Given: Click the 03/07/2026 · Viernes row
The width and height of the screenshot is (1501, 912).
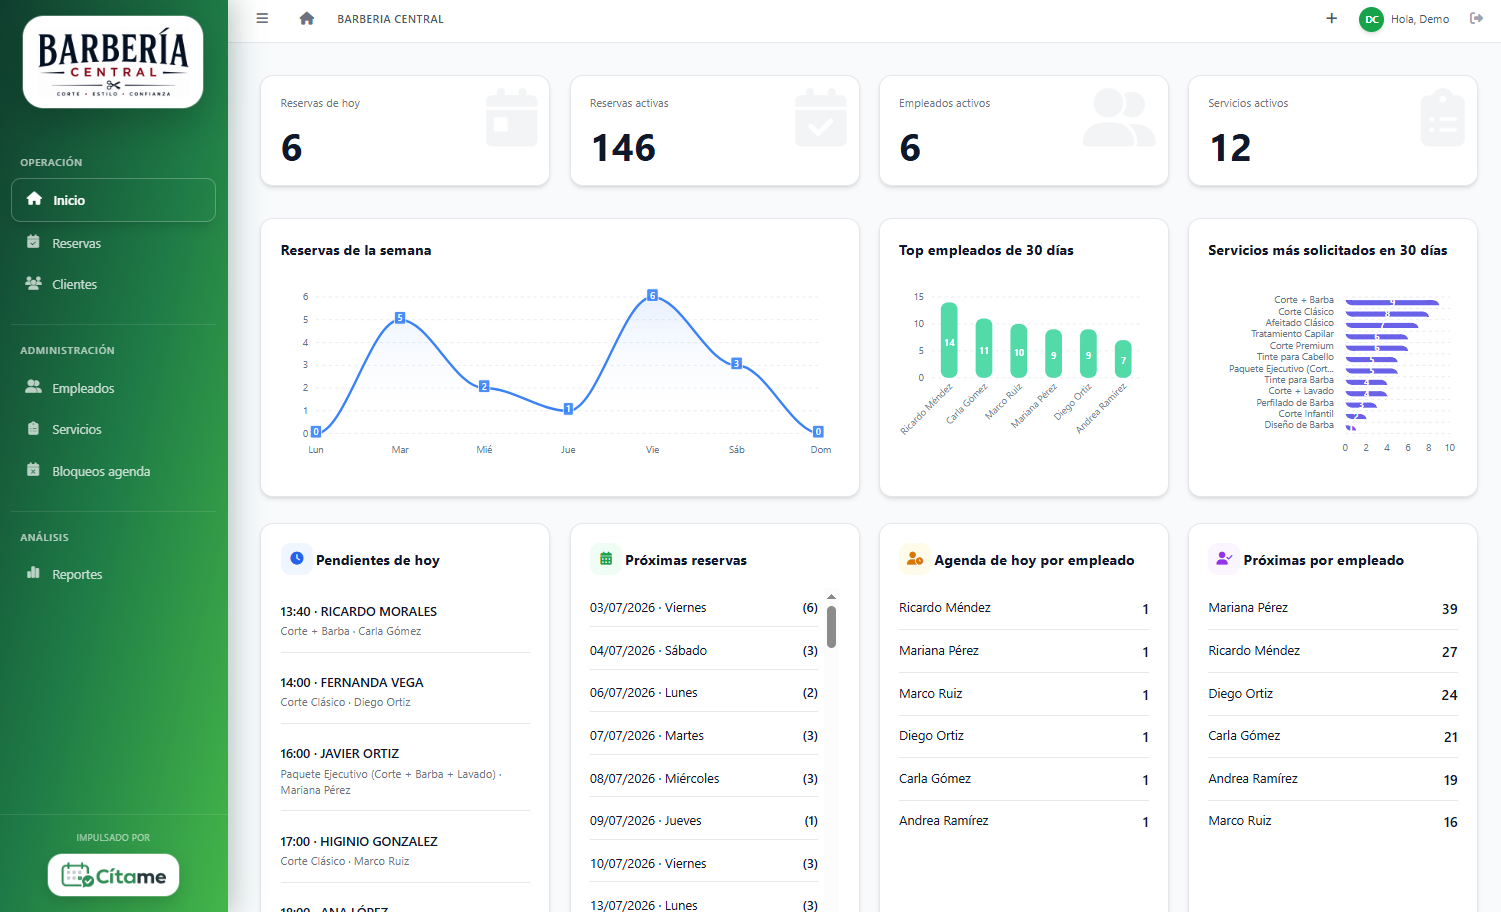Looking at the screenshot, I should 704,608.
